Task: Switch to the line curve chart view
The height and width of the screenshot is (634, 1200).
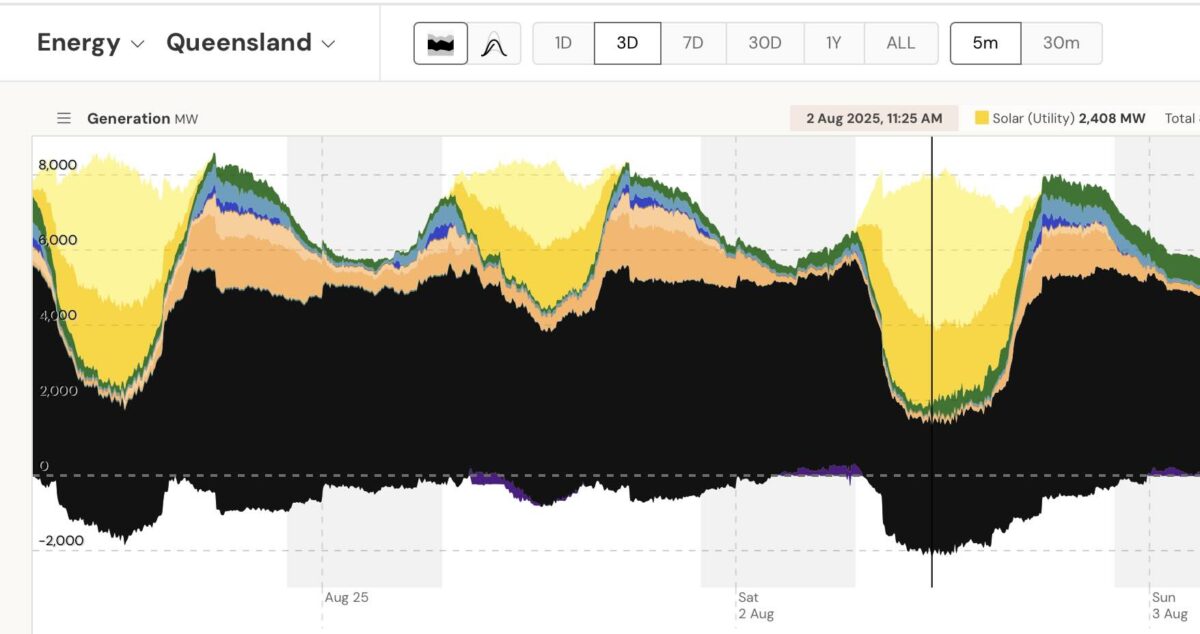Action: tap(493, 44)
